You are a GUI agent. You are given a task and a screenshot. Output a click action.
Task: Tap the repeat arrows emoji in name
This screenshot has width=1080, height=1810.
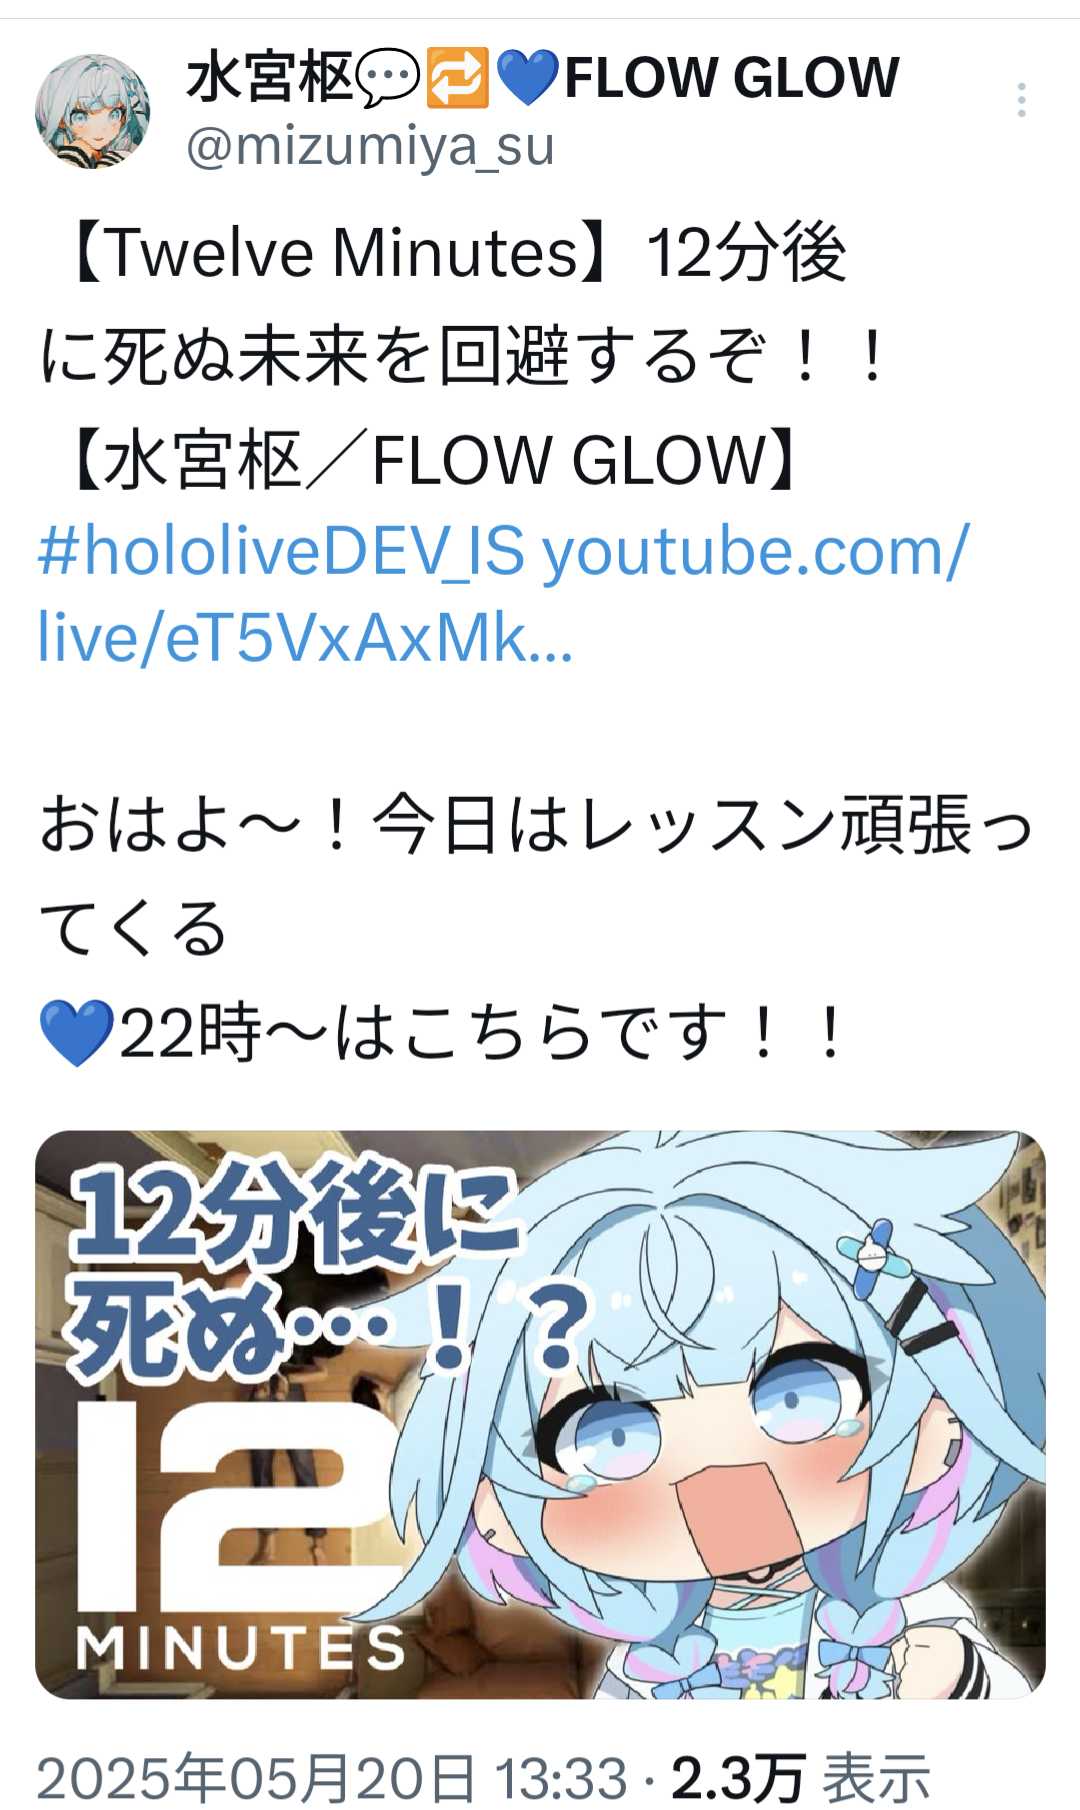(457, 78)
